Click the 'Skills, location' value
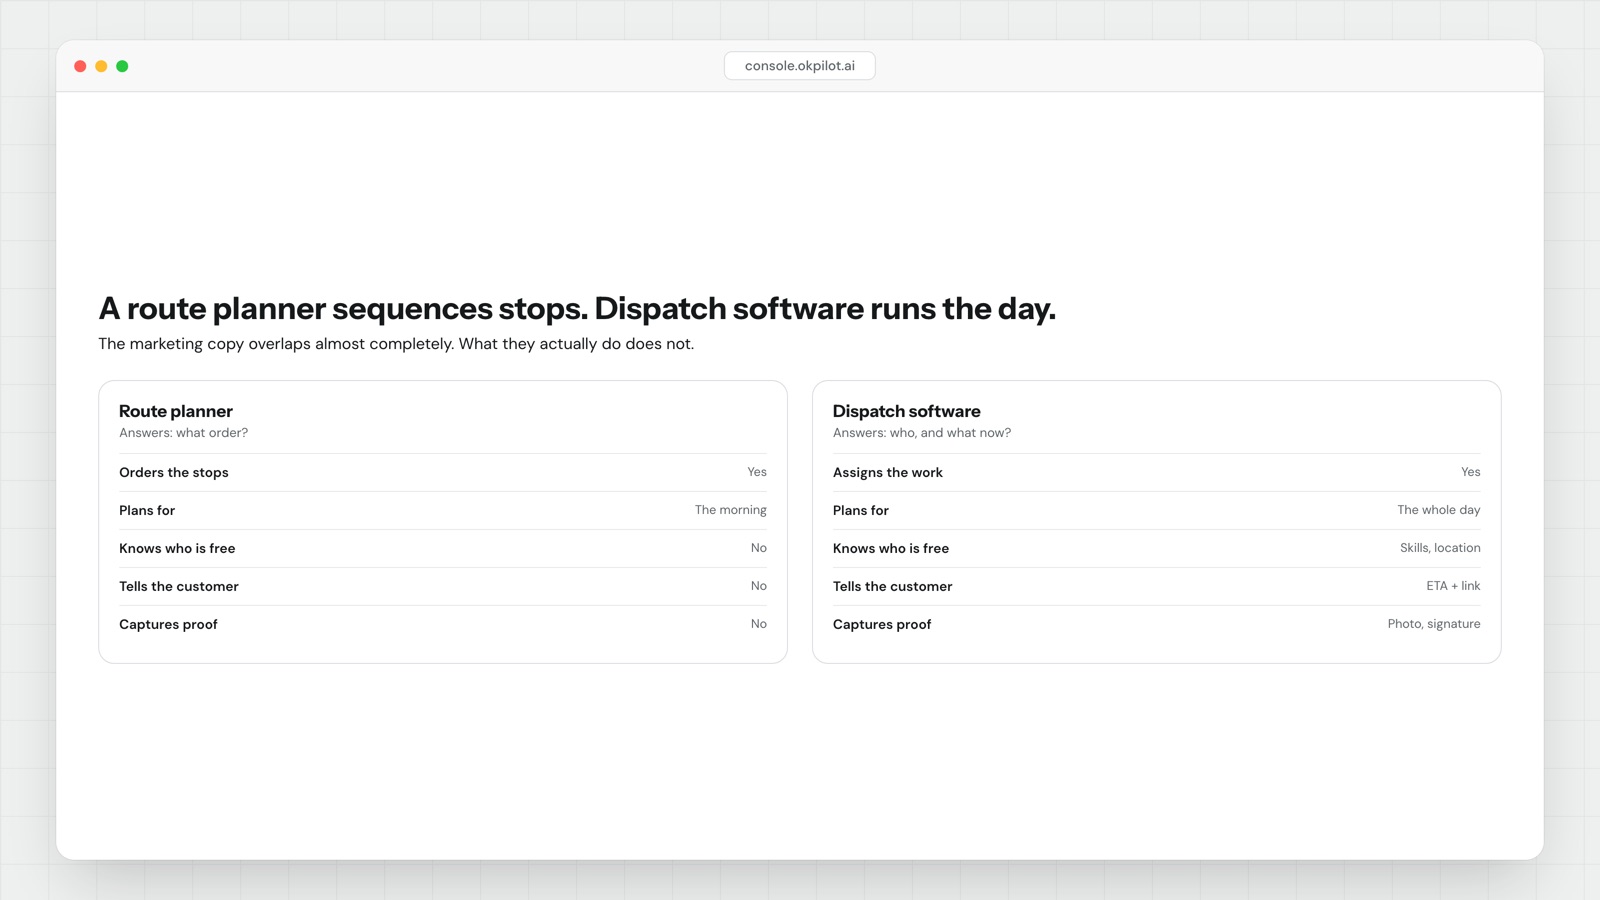This screenshot has height=900, width=1600. tap(1440, 548)
